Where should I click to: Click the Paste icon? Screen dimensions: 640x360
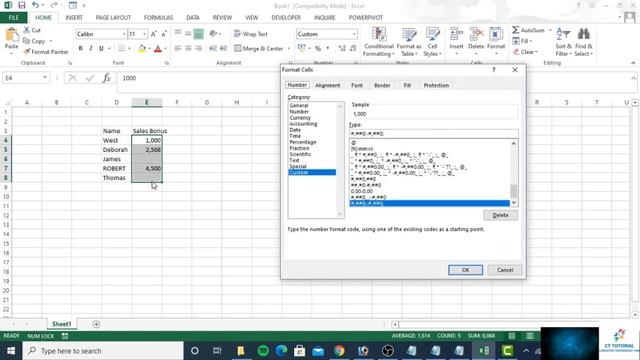(11, 35)
